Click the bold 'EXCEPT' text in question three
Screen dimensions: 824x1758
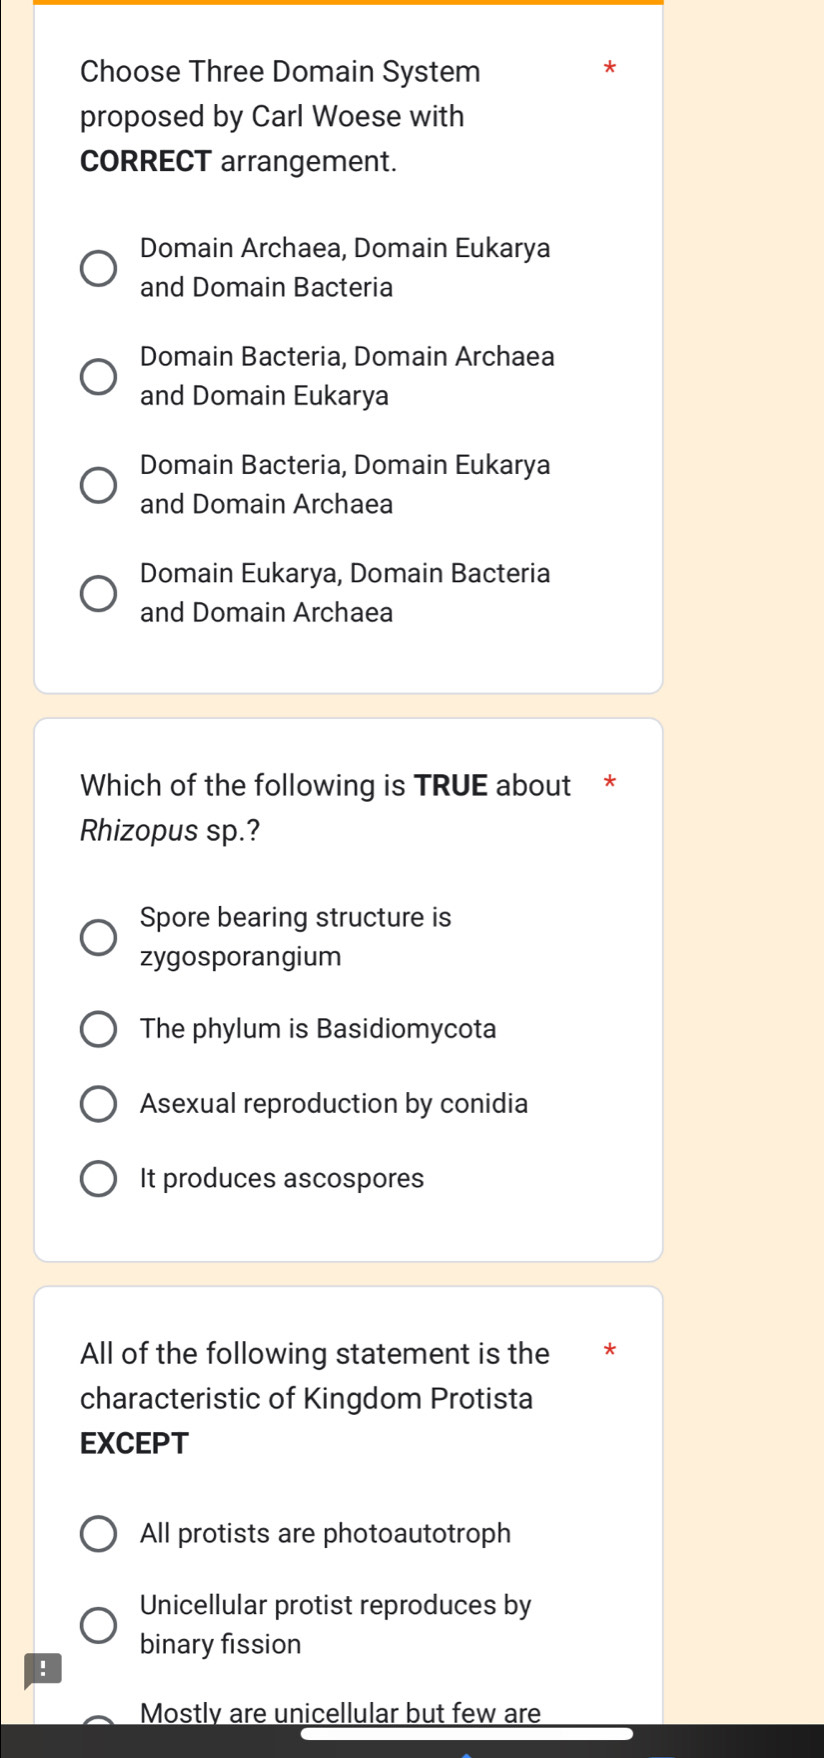tap(133, 1442)
